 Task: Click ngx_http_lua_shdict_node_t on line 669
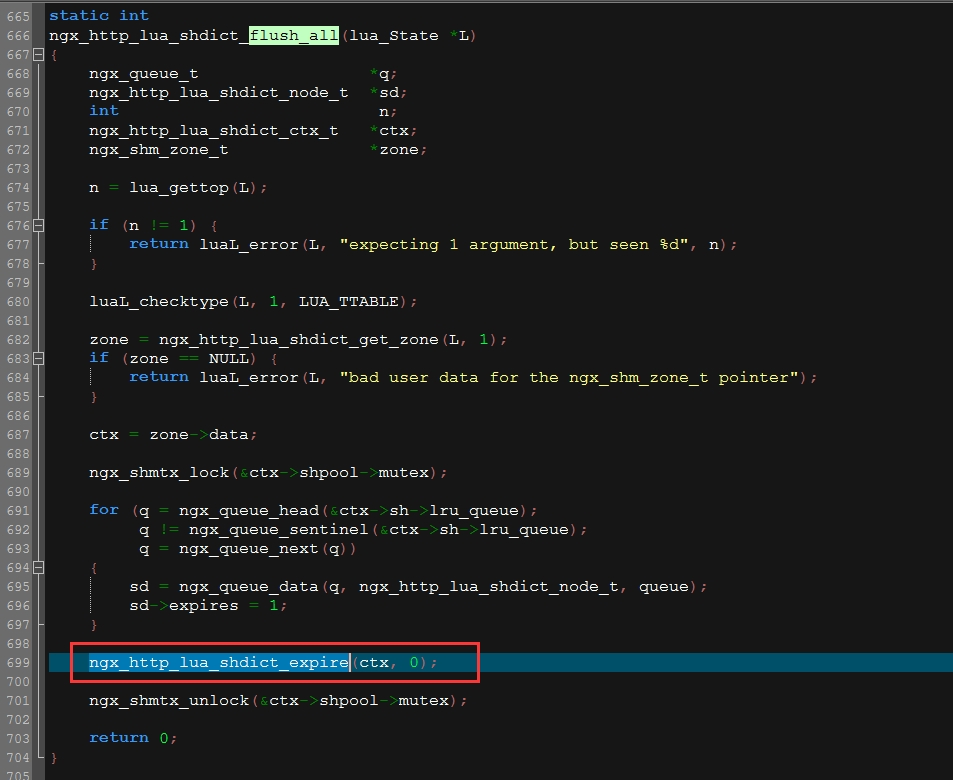pos(219,92)
